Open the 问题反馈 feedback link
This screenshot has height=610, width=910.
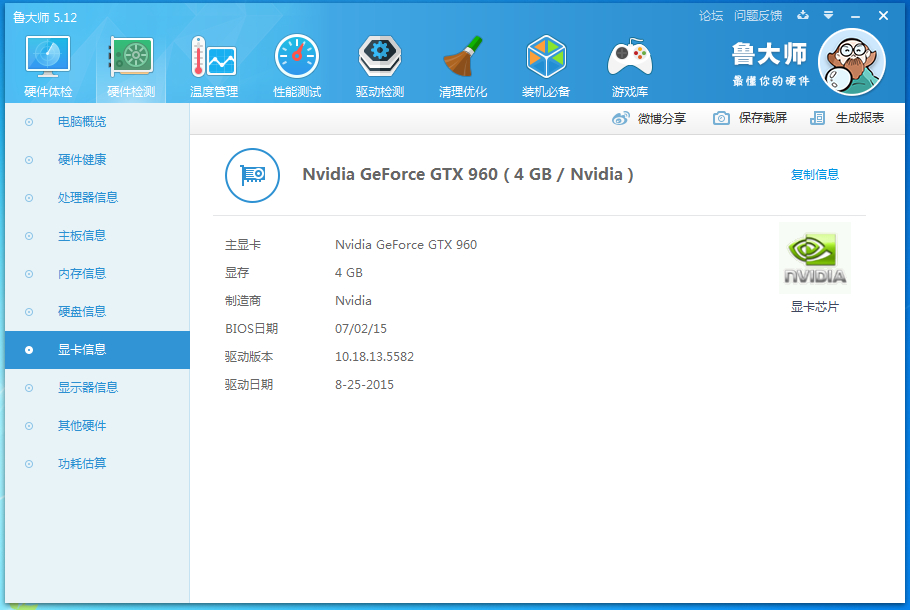click(x=758, y=16)
